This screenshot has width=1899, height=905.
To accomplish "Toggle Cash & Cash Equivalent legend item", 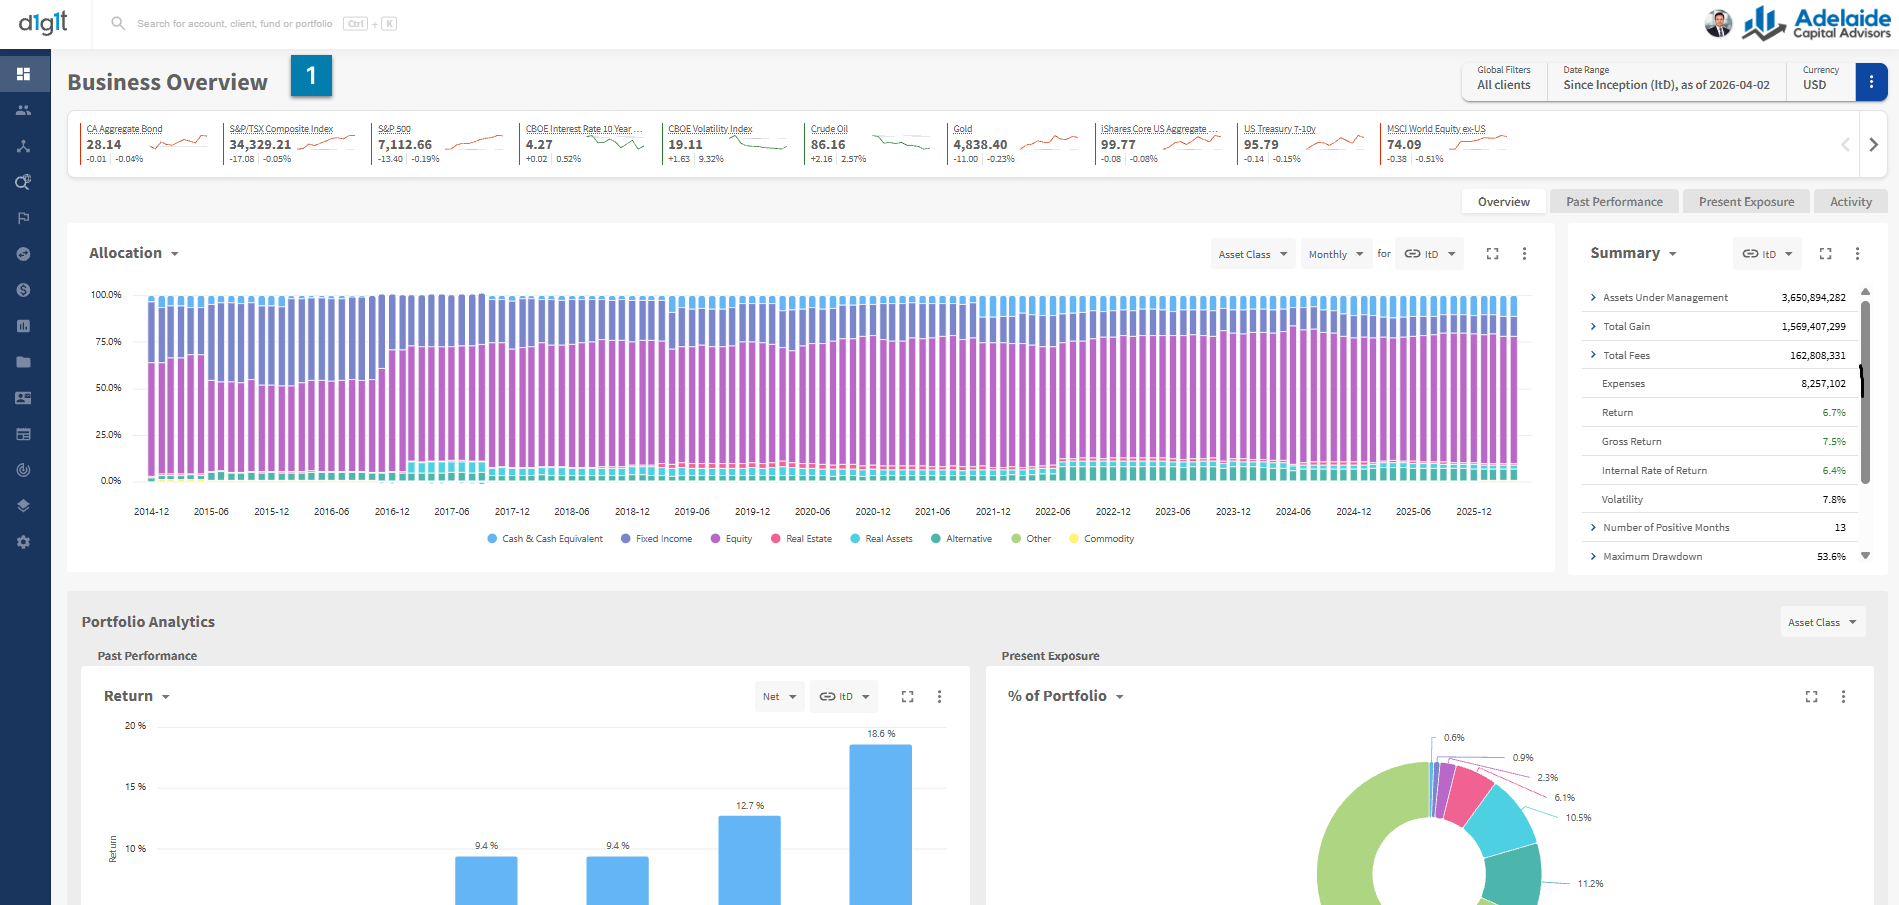I will click(x=545, y=539).
